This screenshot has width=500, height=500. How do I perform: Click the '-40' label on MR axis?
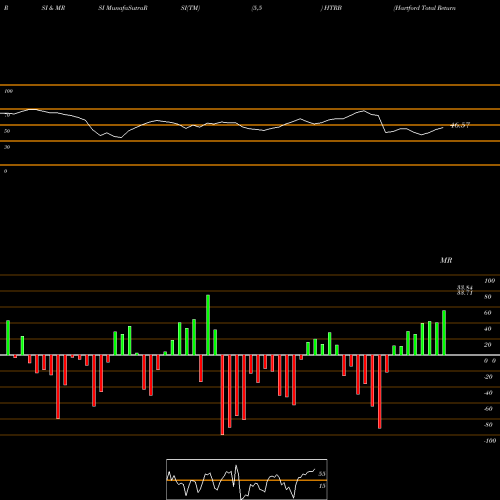488,393
